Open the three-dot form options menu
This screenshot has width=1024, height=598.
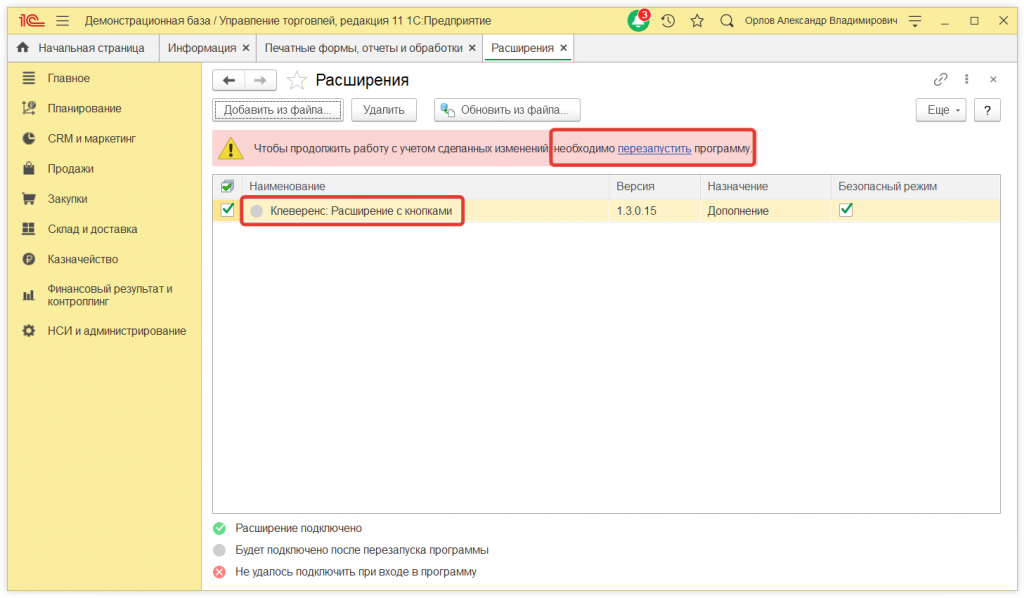click(x=967, y=80)
